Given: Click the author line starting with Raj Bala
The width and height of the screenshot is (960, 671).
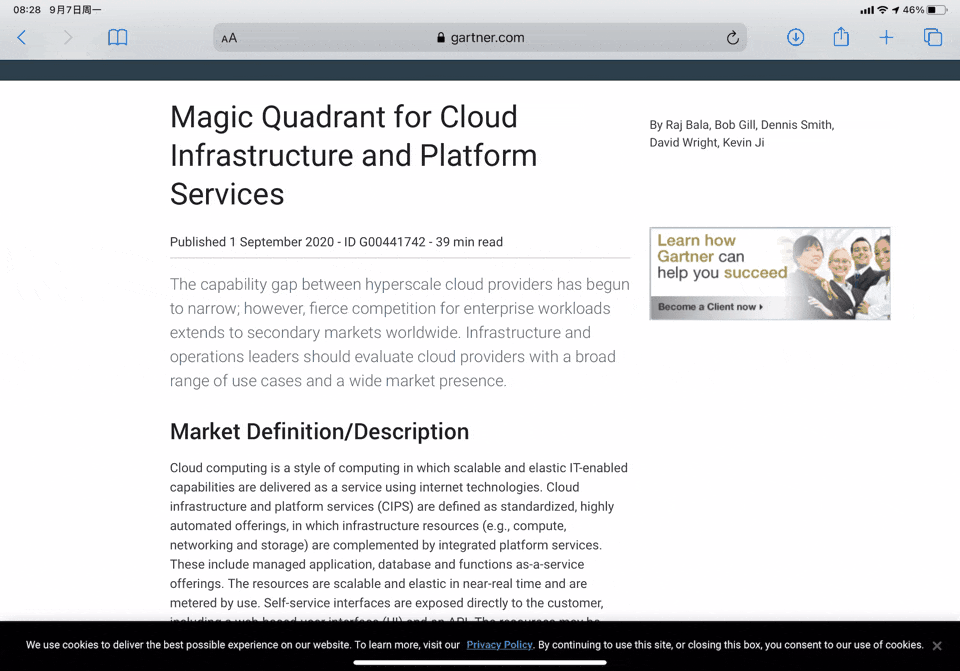Looking at the screenshot, I should (x=741, y=125).
